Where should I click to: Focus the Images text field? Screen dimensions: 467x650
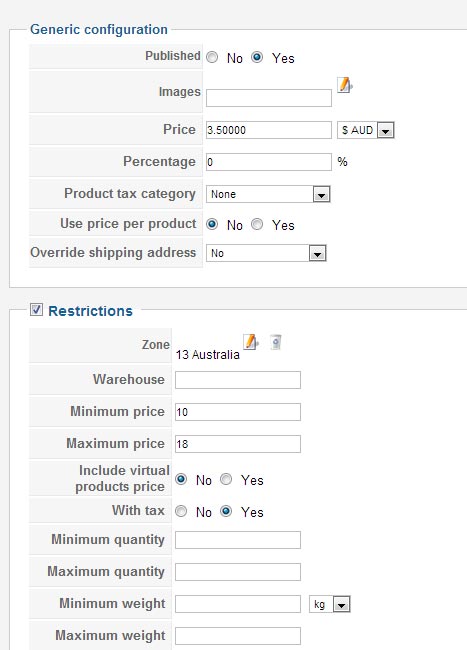point(269,98)
